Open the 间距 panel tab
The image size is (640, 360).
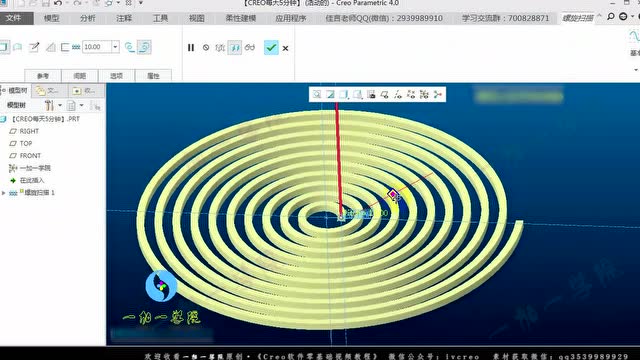[80, 76]
